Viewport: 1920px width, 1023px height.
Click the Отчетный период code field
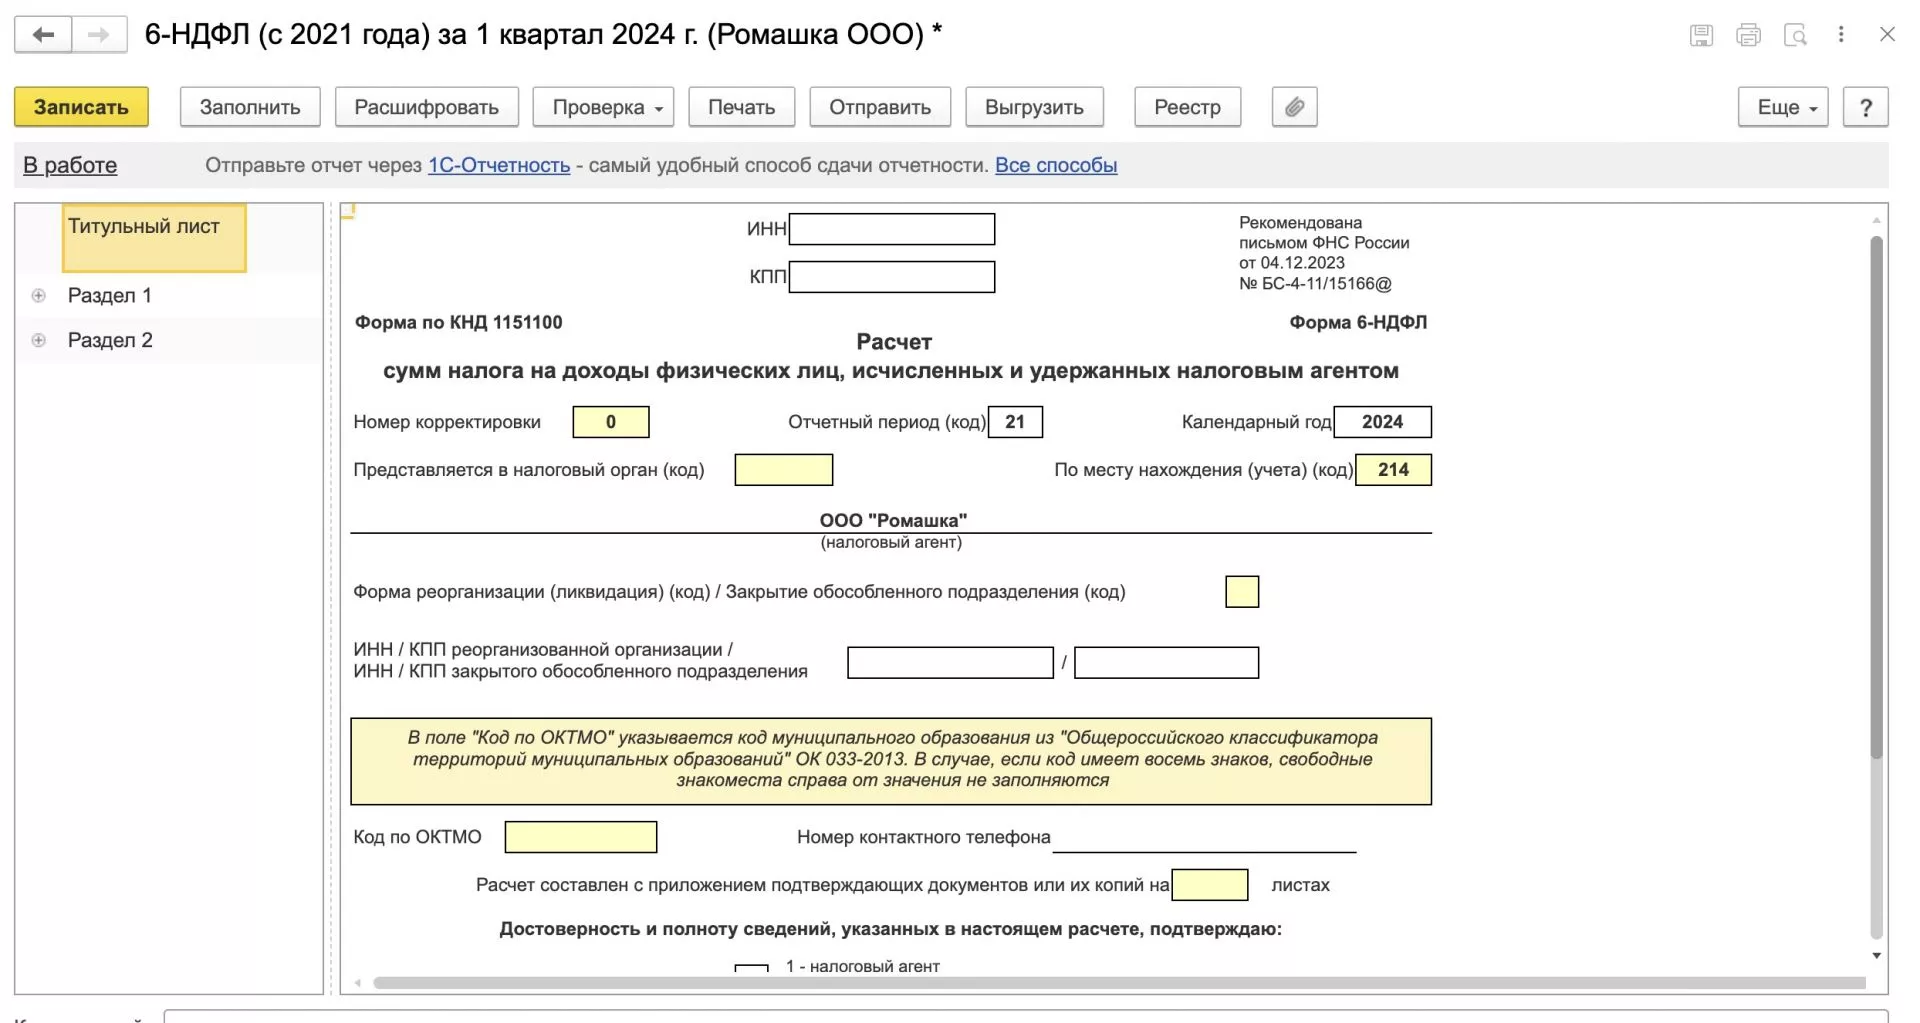coord(1015,422)
